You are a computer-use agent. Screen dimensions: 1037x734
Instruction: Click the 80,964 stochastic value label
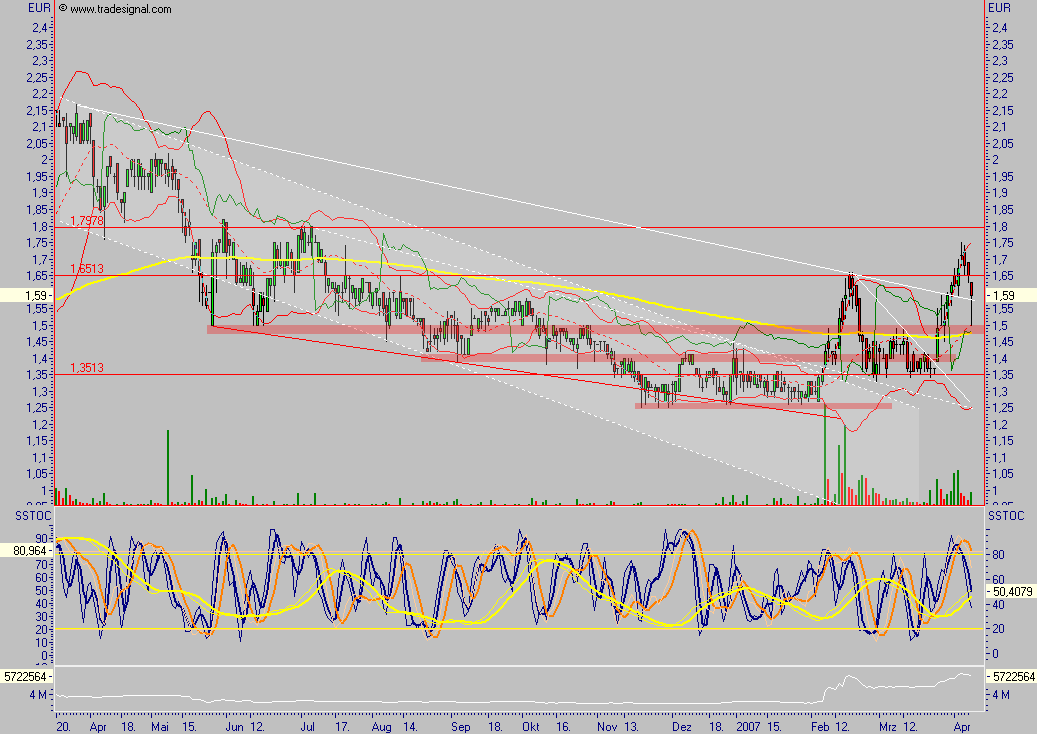(28, 549)
